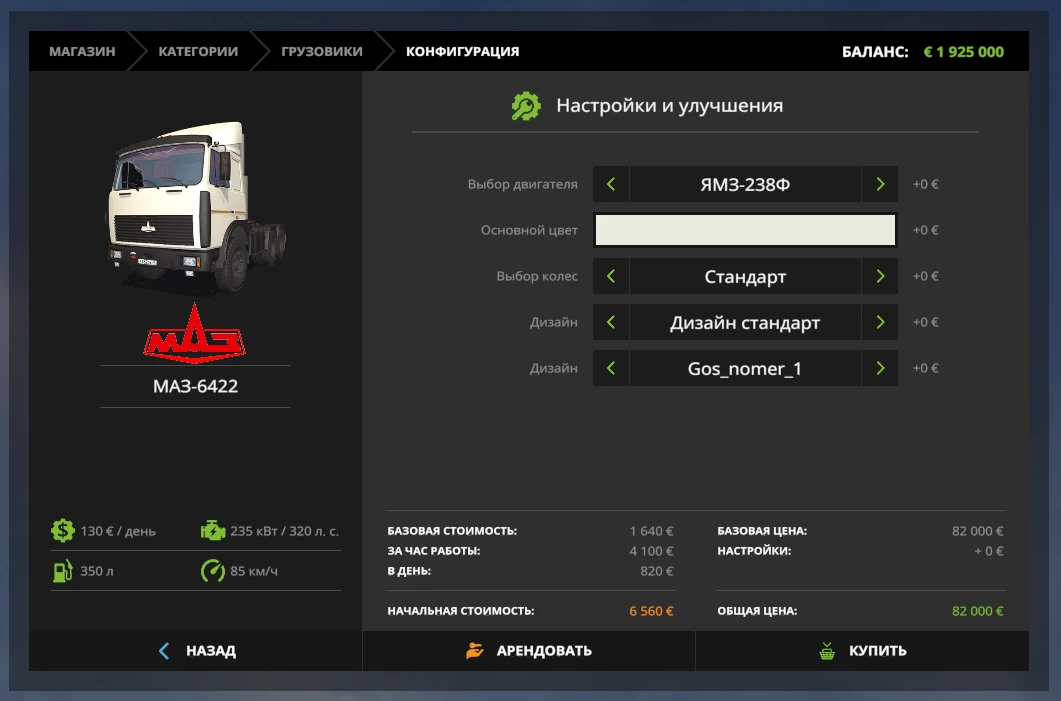Click the handshake icon on АРЕНДОВАТЬ button
Image resolution: width=1061 pixels, height=701 pixels.
point(475,650)
